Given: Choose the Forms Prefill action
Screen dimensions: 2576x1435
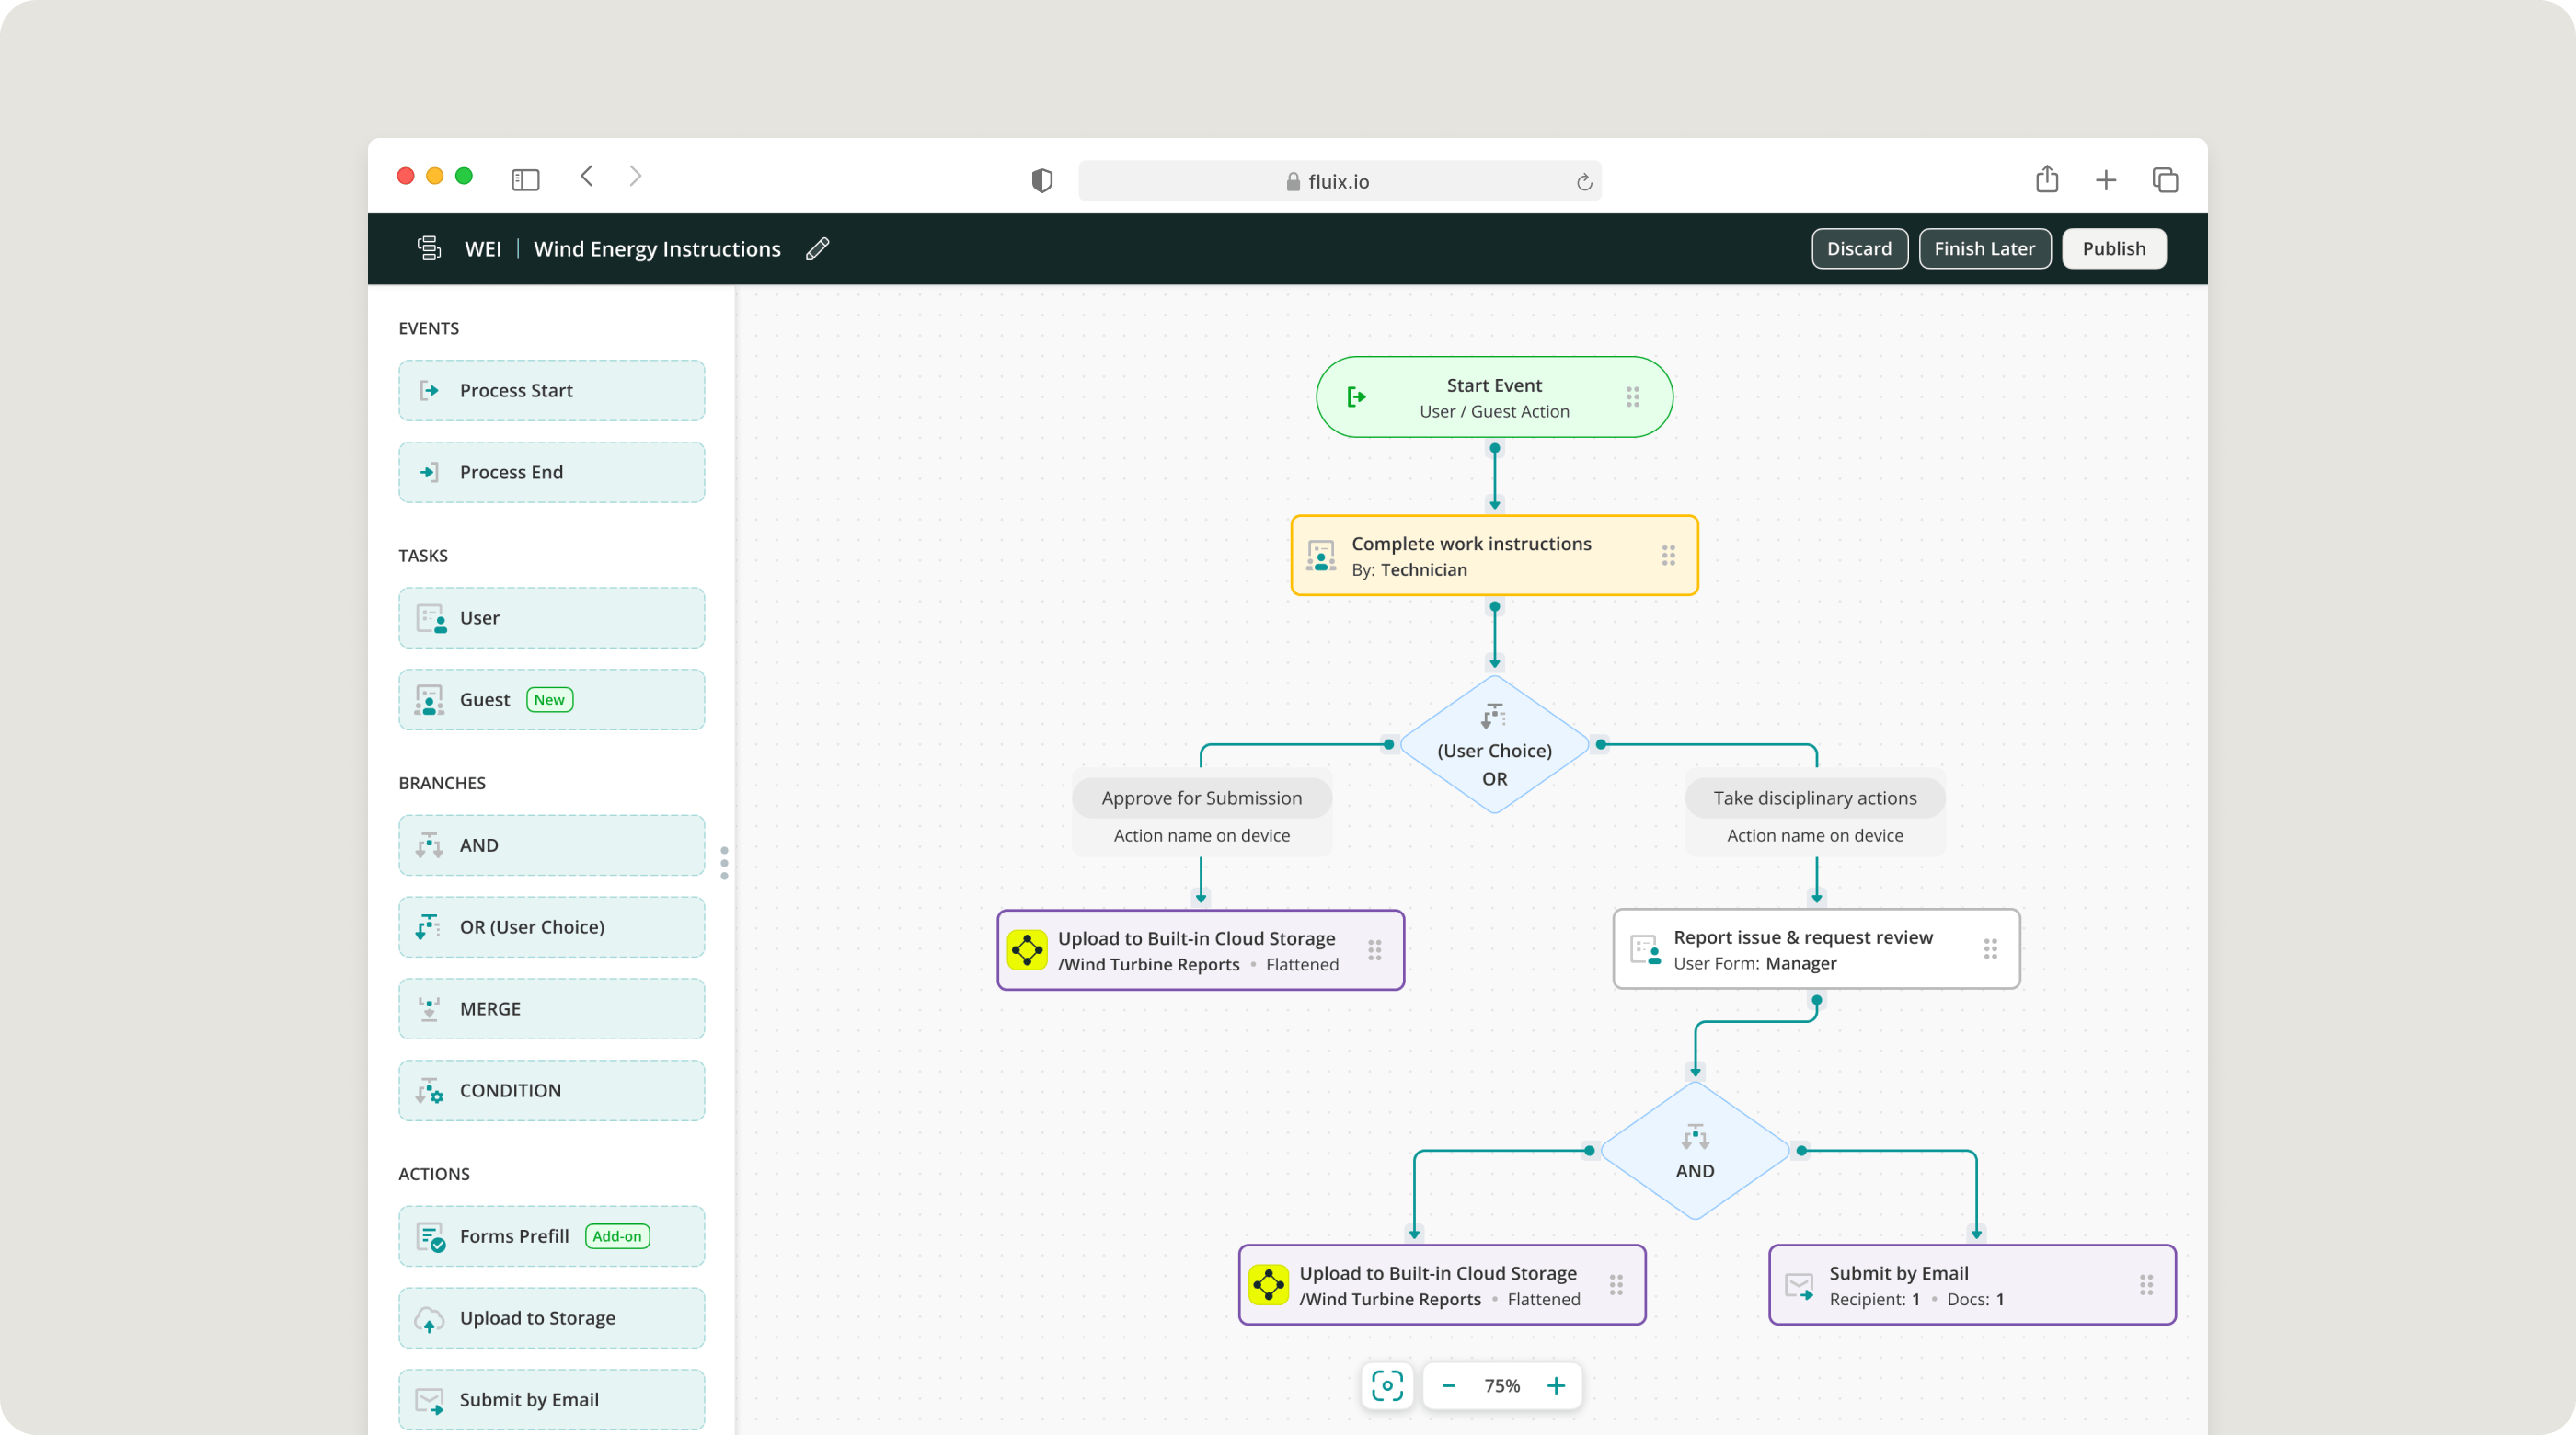Looking at the screenshot, I should coord(551,1236).
